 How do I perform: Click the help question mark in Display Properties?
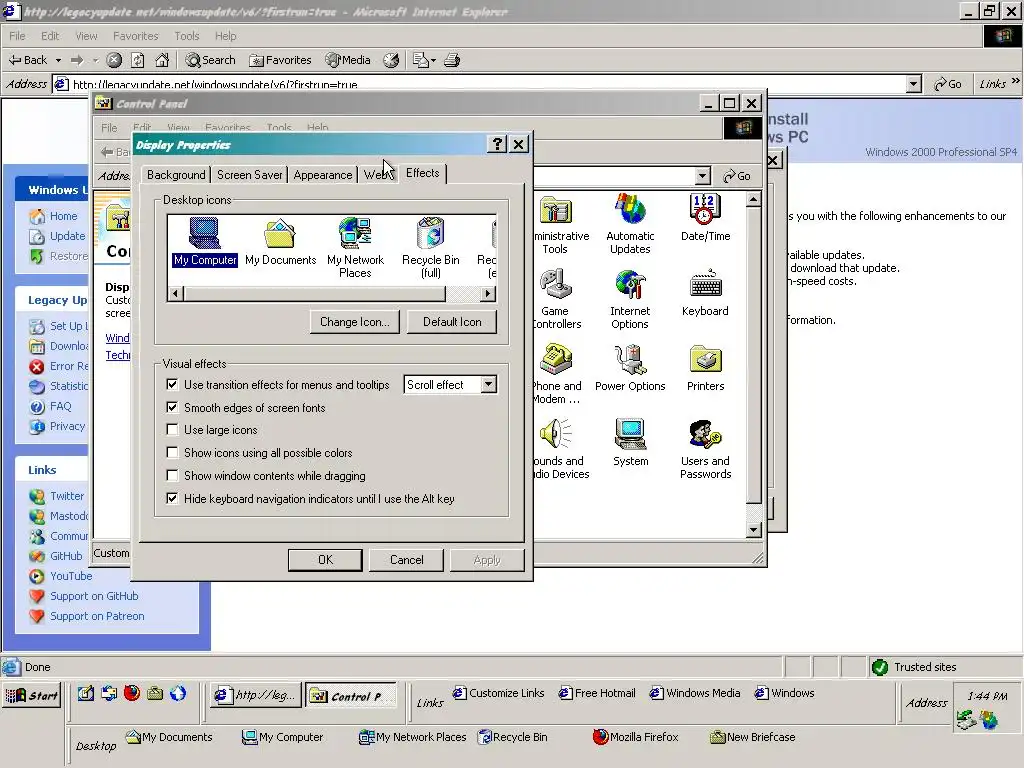pos(497,144)
